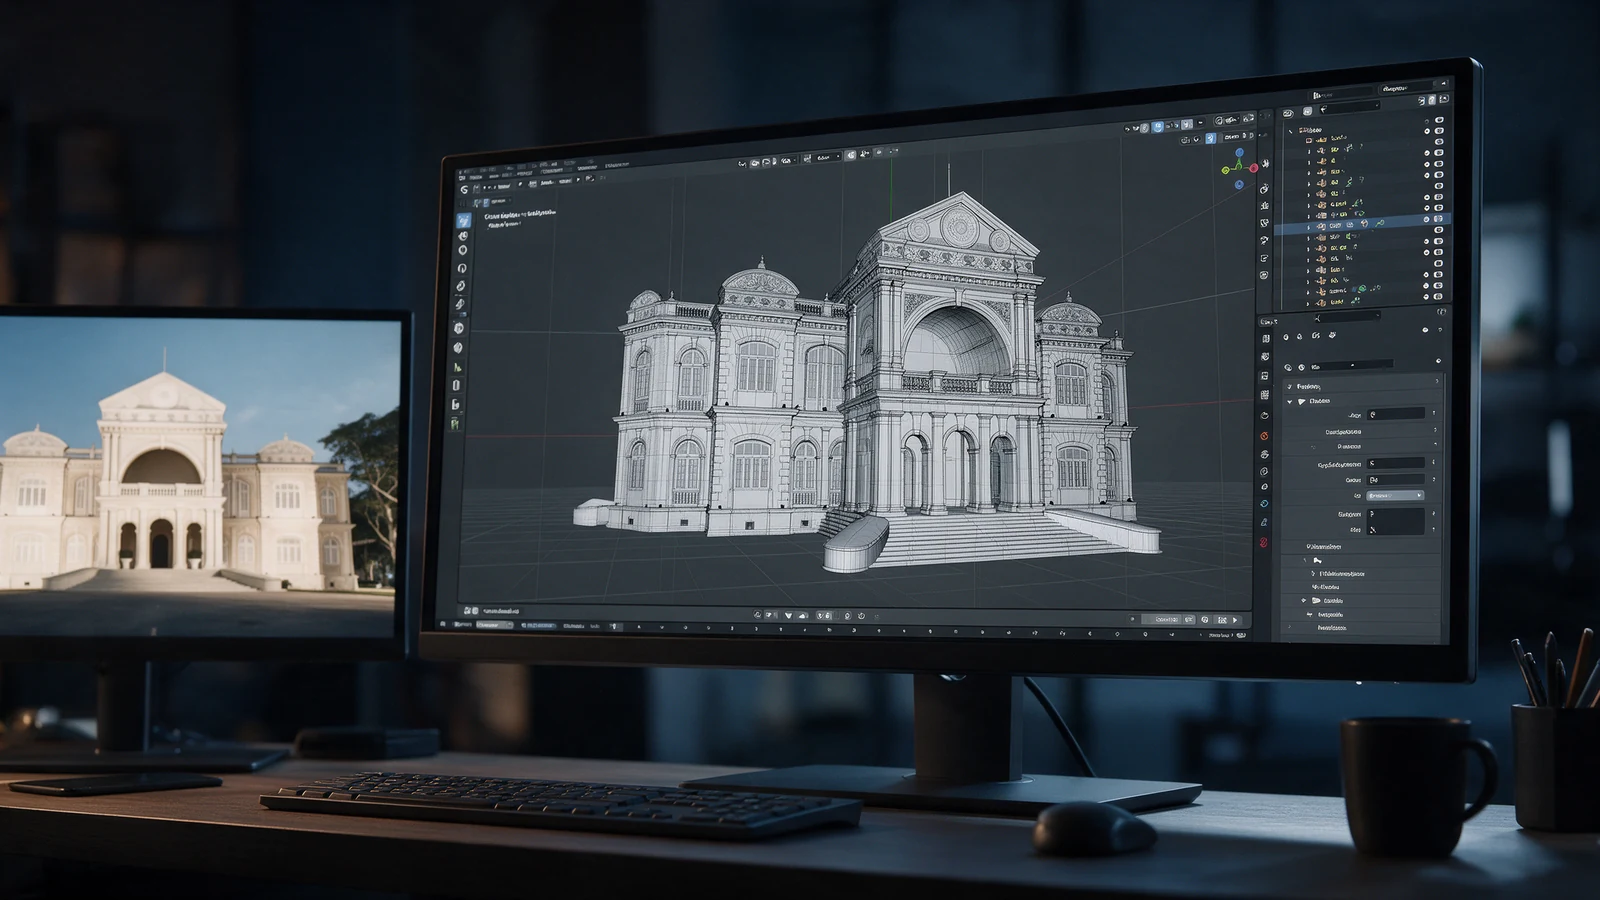Click the lower blue circle beneath the navigation gizmo
This screenshot has height=900, width=1600.
click(1239, 185)
